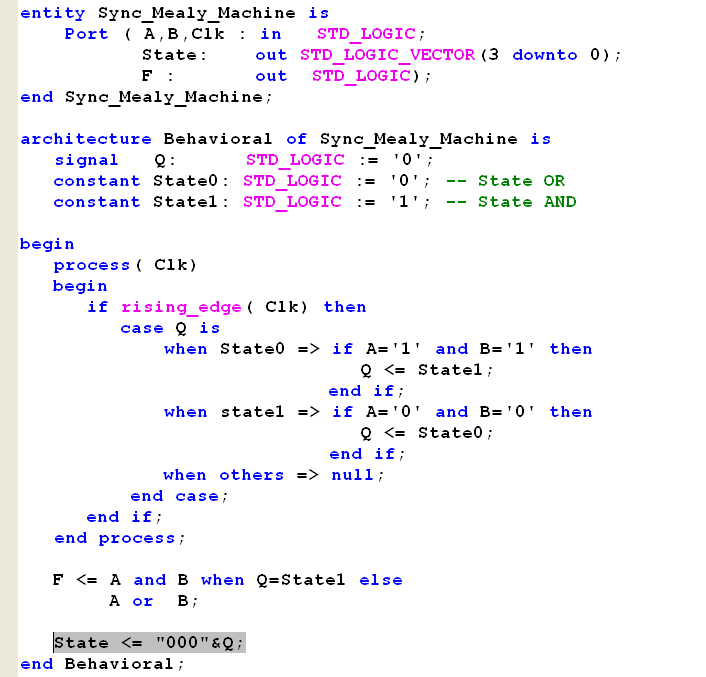The image size is (706, 677).
Task: Click the 'end process;' line
Action: (119, 538)
